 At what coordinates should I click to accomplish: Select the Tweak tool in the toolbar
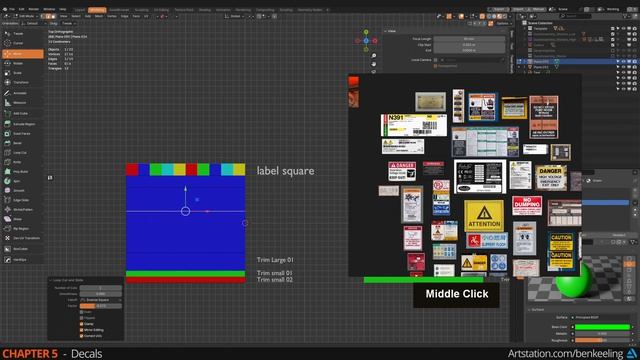click(x=22, y=33)
